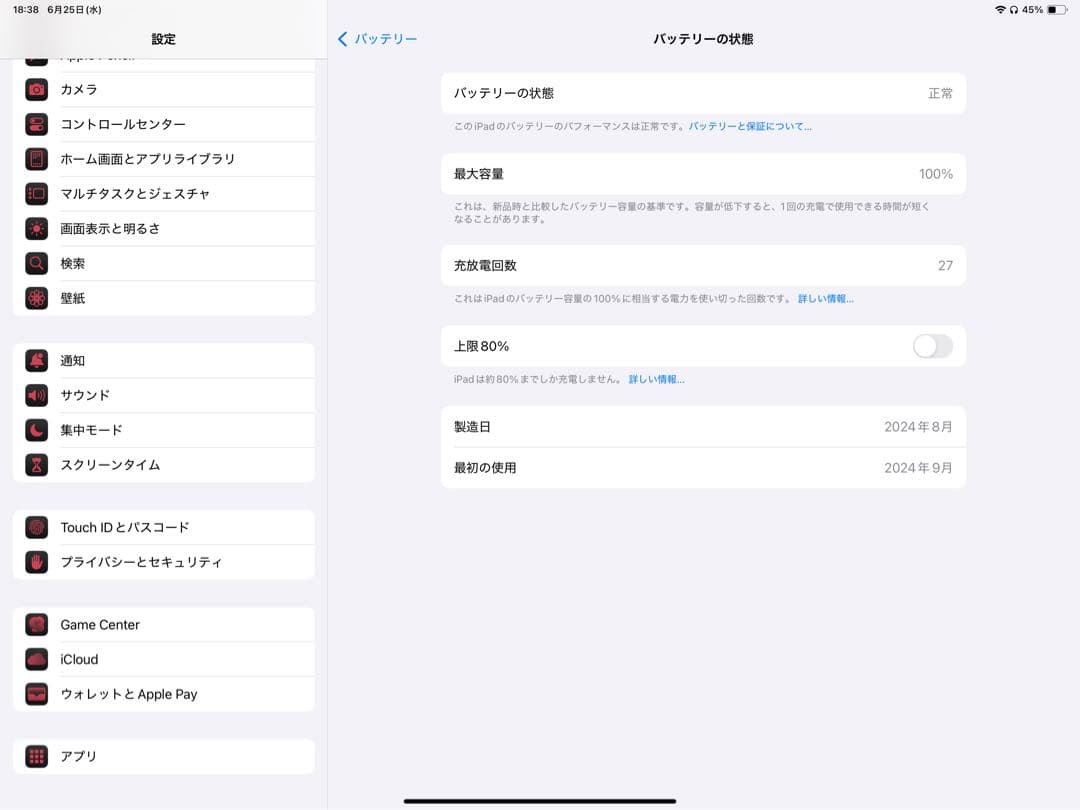Image resolution: width=1080 pixels, height=810 pixels.
Task: Open the サウンド speaker icon
Action: pyautogui.click(x=37, y=395)
